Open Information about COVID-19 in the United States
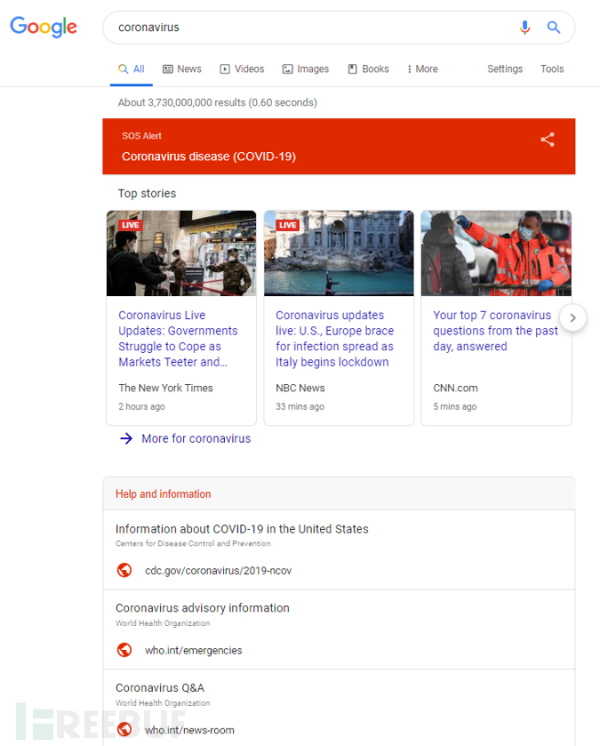Viewport: 600px width, 746px height. coord(241,529)
